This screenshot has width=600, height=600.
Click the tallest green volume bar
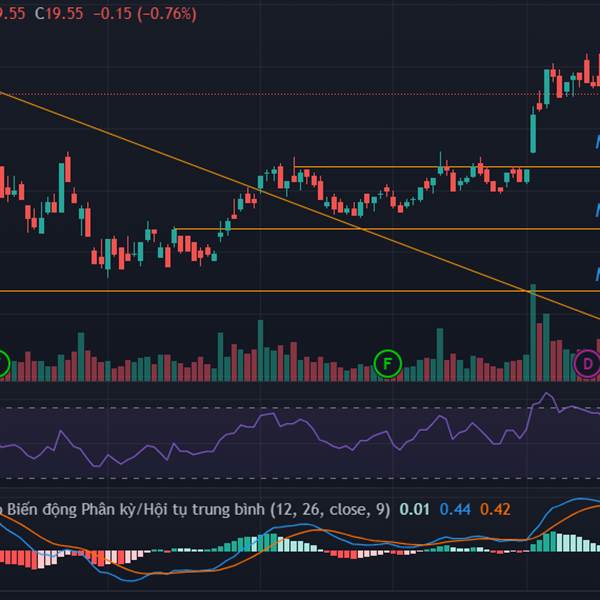point(533,333)
